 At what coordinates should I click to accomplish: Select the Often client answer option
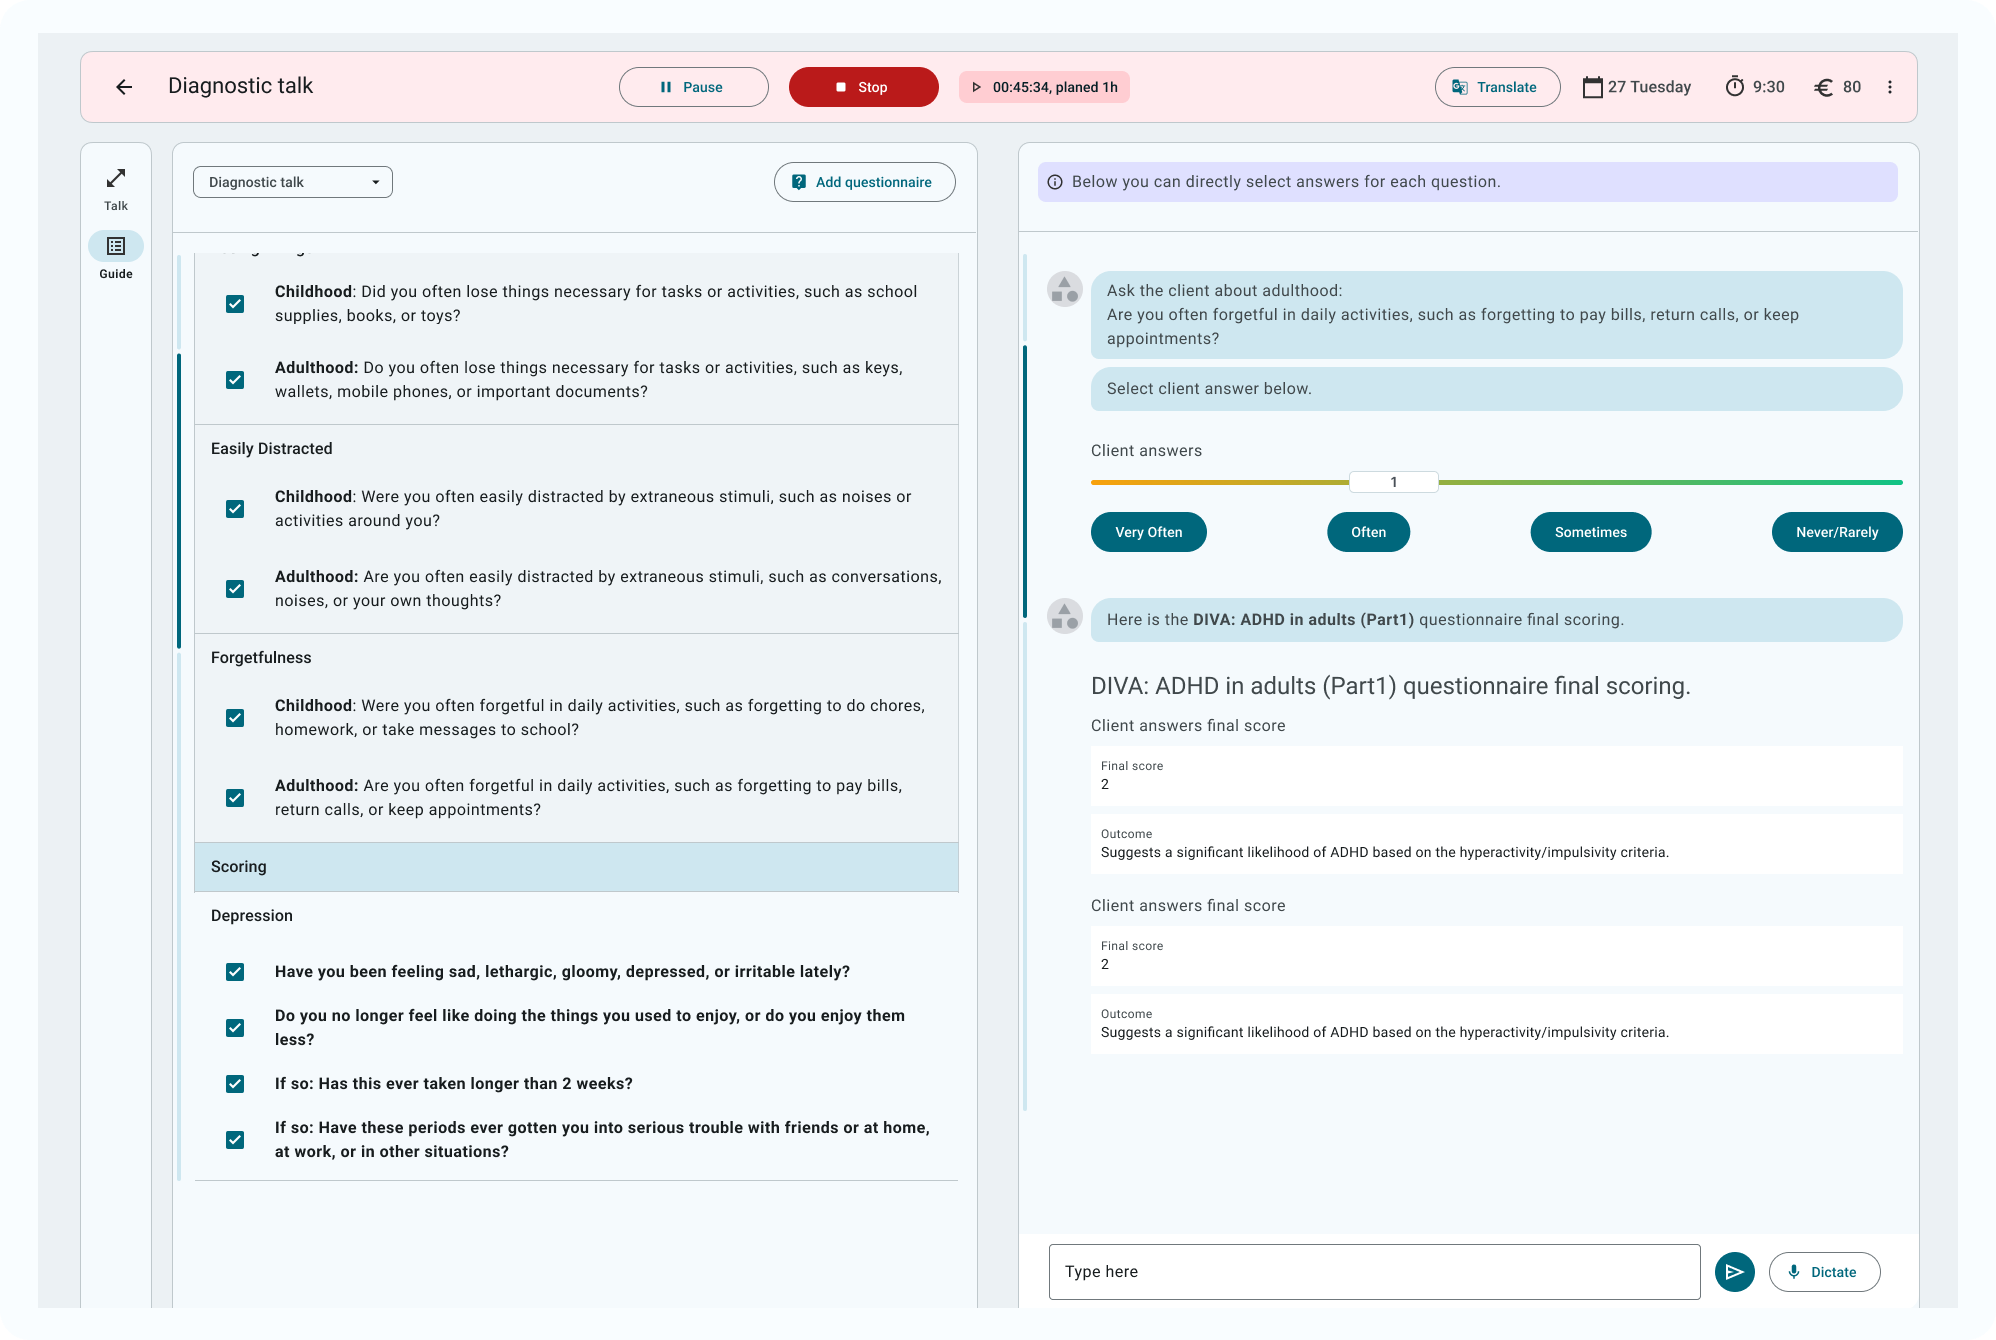(x=1368, y=531)
